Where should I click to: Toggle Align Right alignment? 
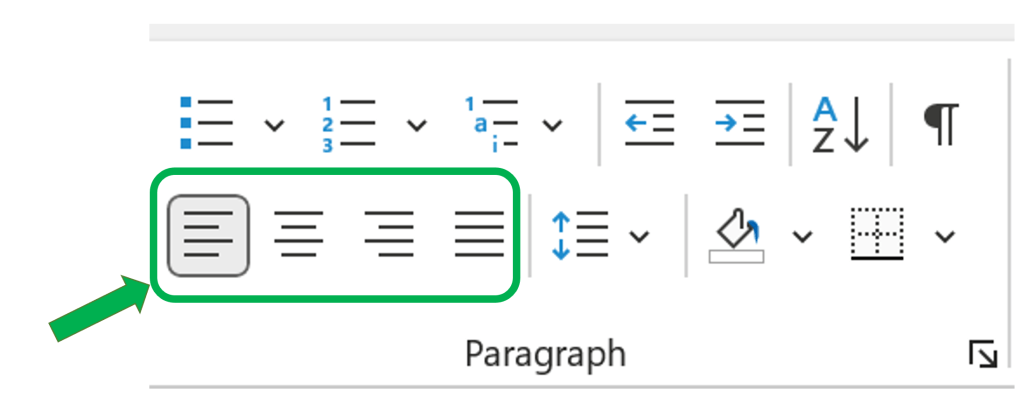click(x=389, y=235)
